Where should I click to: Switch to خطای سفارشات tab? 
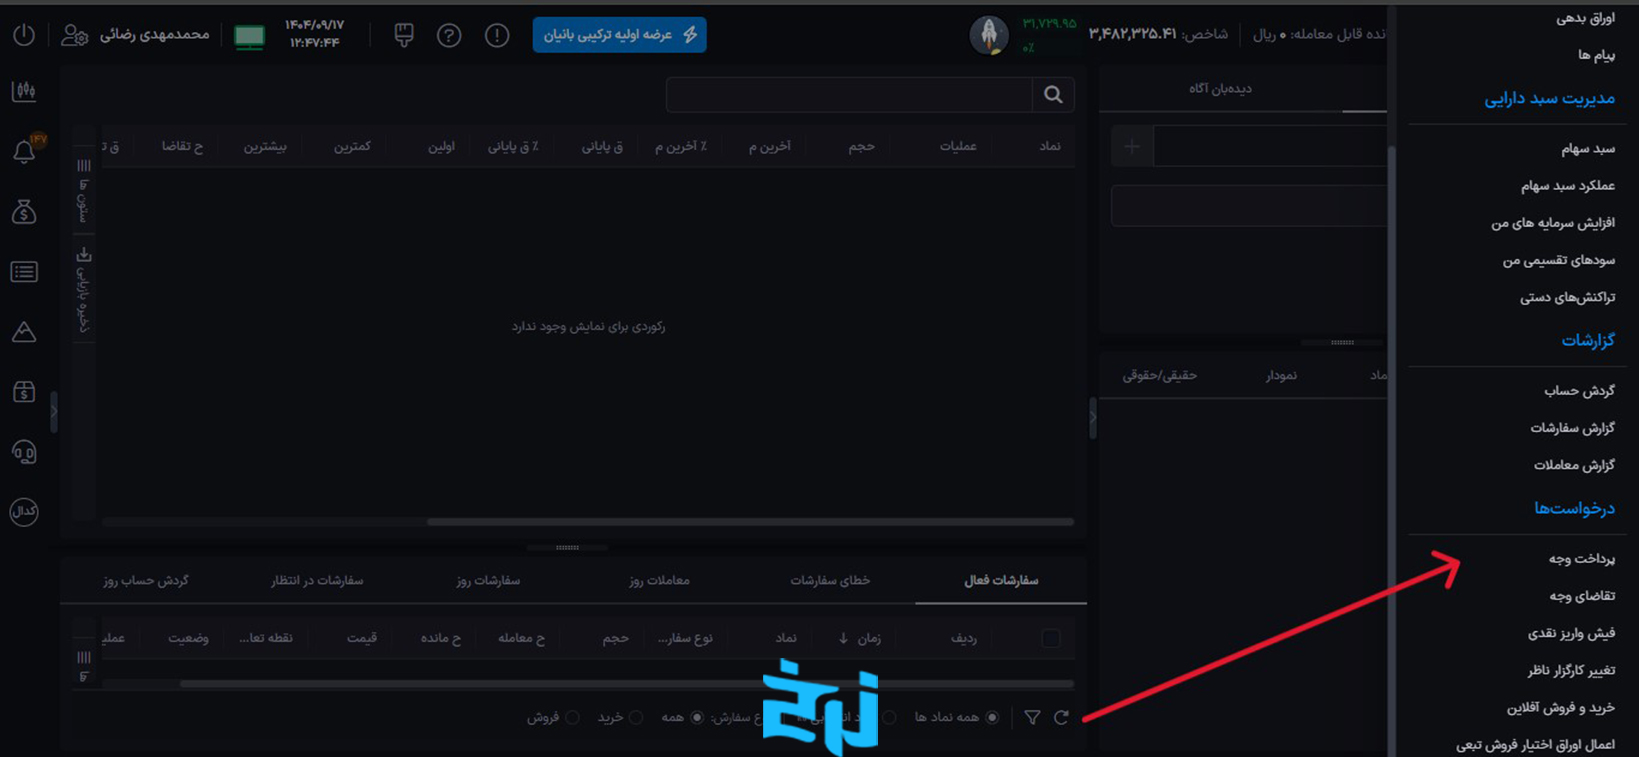pyautogui.click(x=830, y=580)
